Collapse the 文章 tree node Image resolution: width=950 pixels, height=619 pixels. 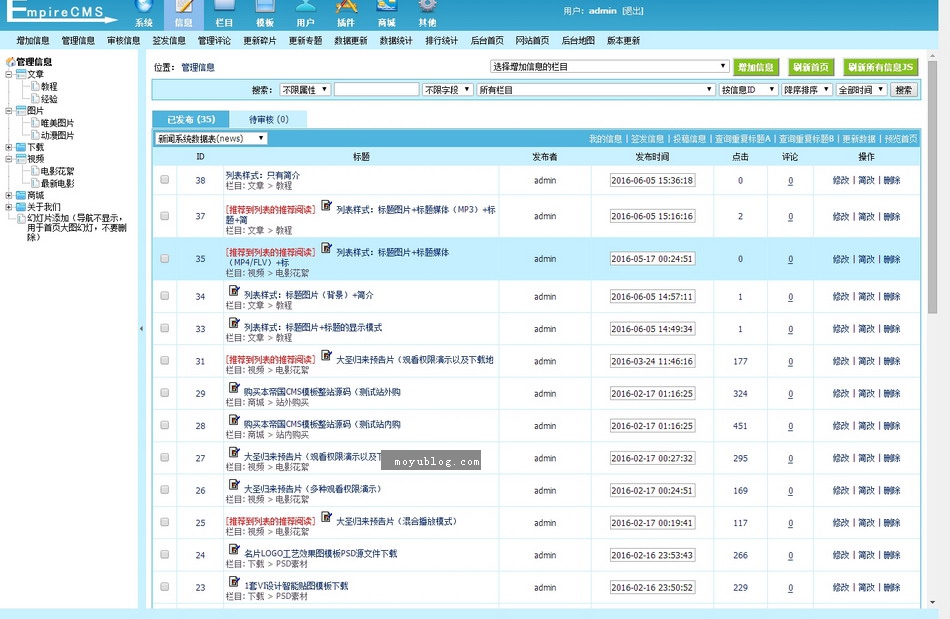pyautogui.click(x=9, y=74)
